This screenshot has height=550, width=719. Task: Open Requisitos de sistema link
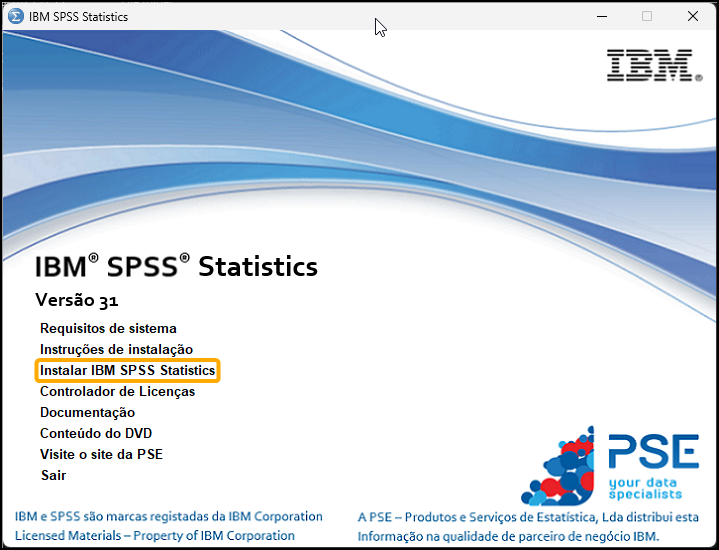pos(108,328)
